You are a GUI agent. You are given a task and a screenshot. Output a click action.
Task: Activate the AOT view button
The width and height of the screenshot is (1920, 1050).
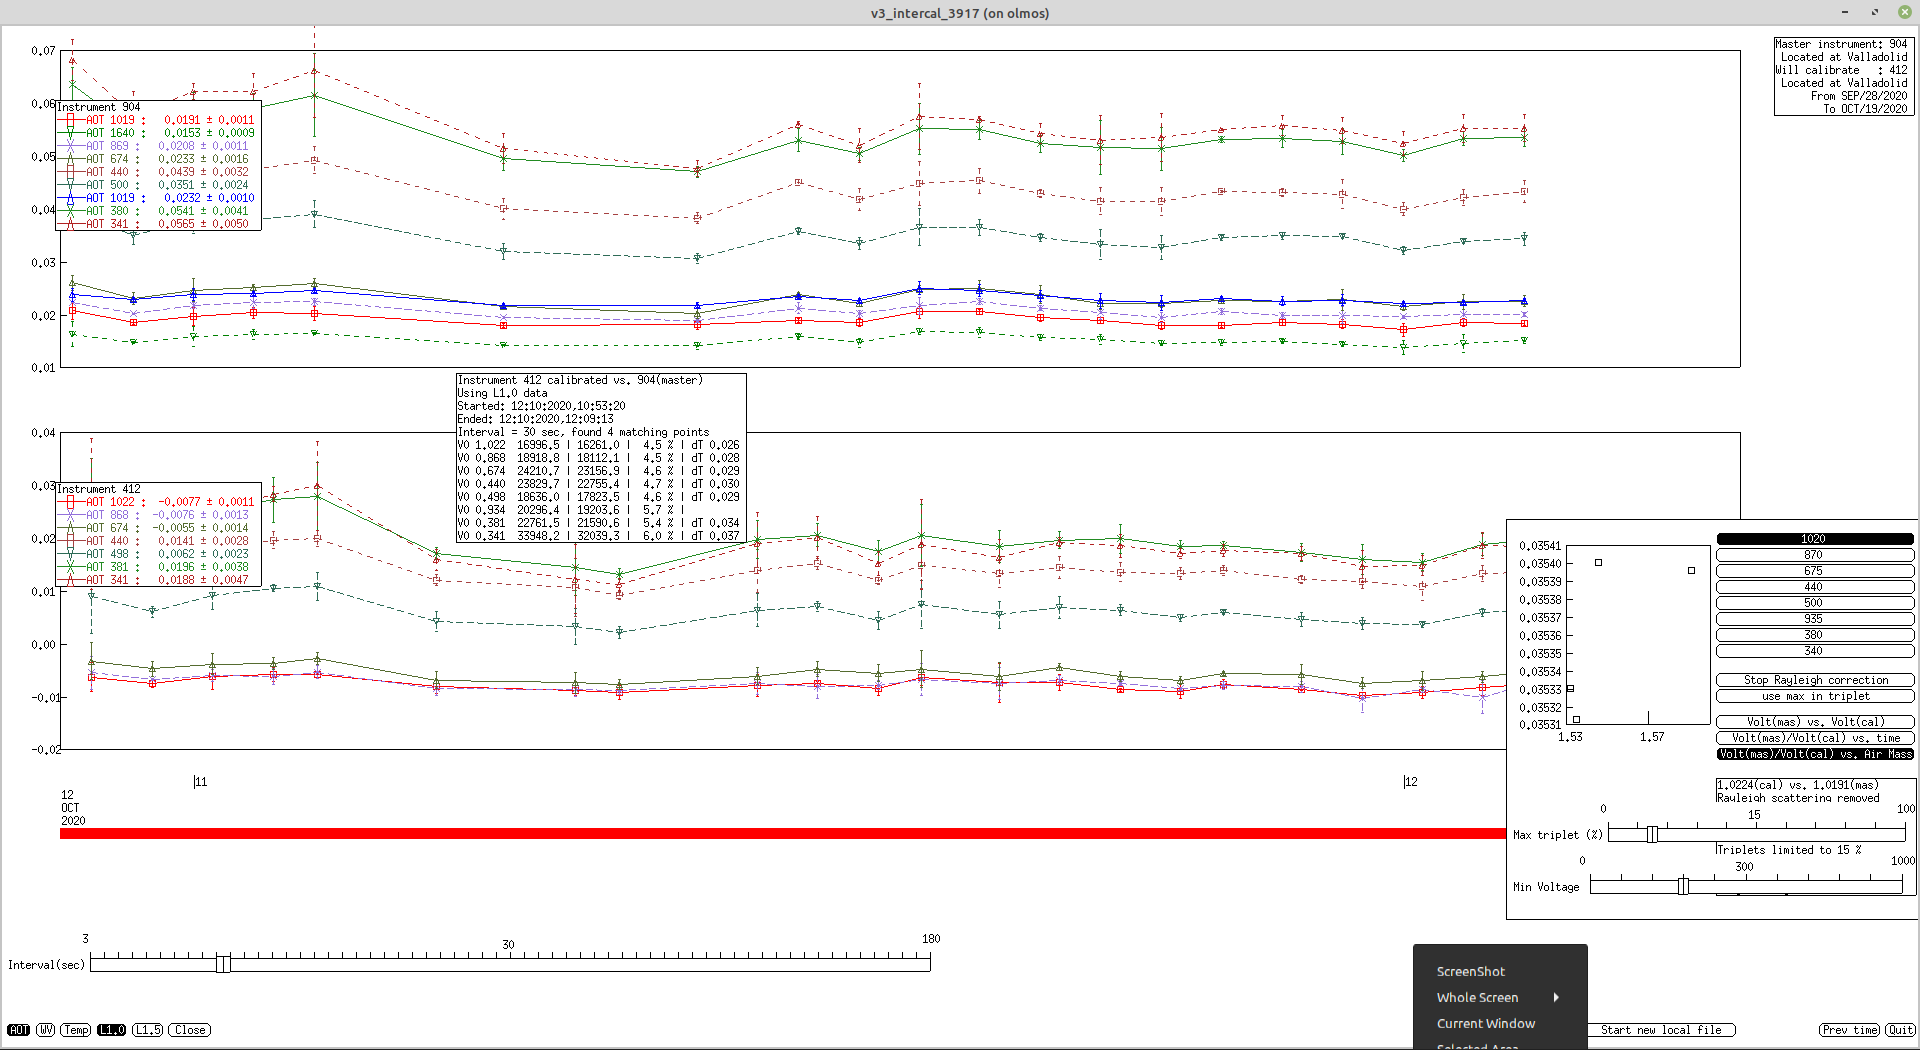coord(18,1030)
